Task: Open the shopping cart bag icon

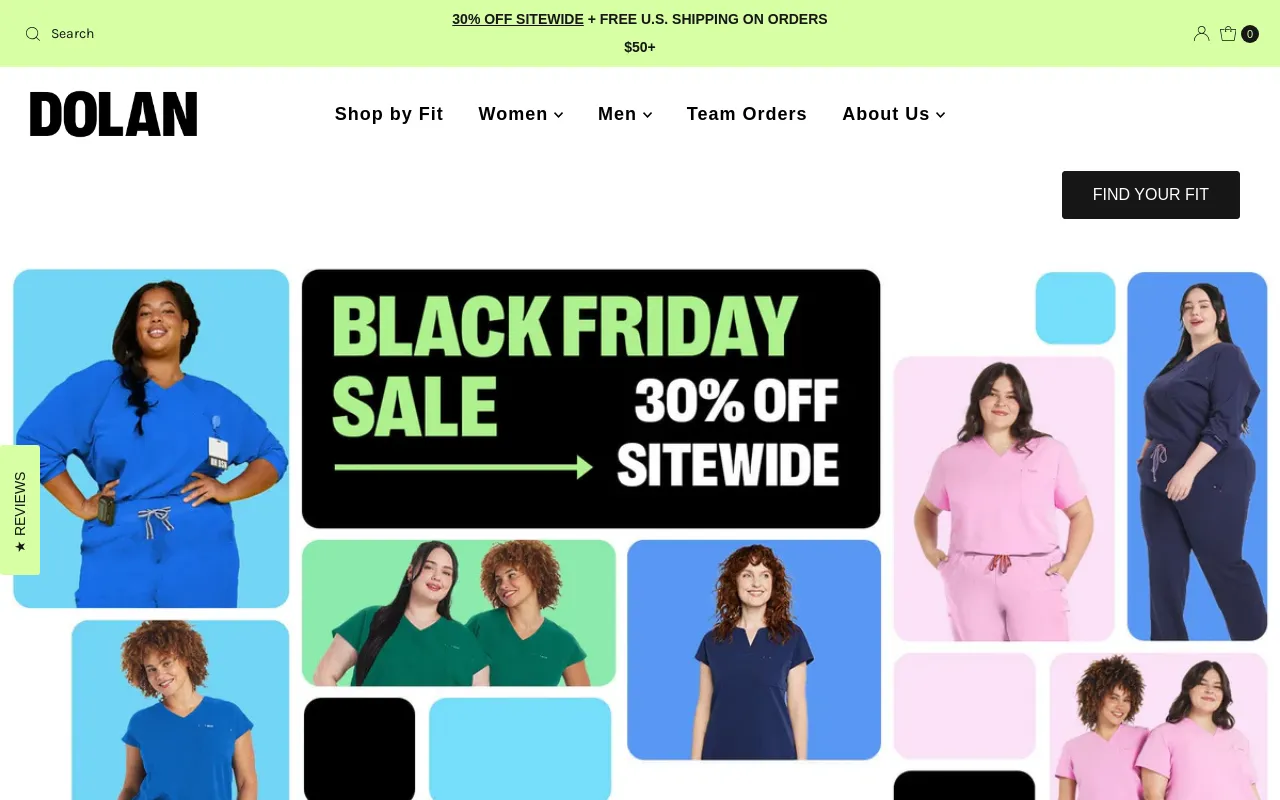Action: pos(1228,34)
